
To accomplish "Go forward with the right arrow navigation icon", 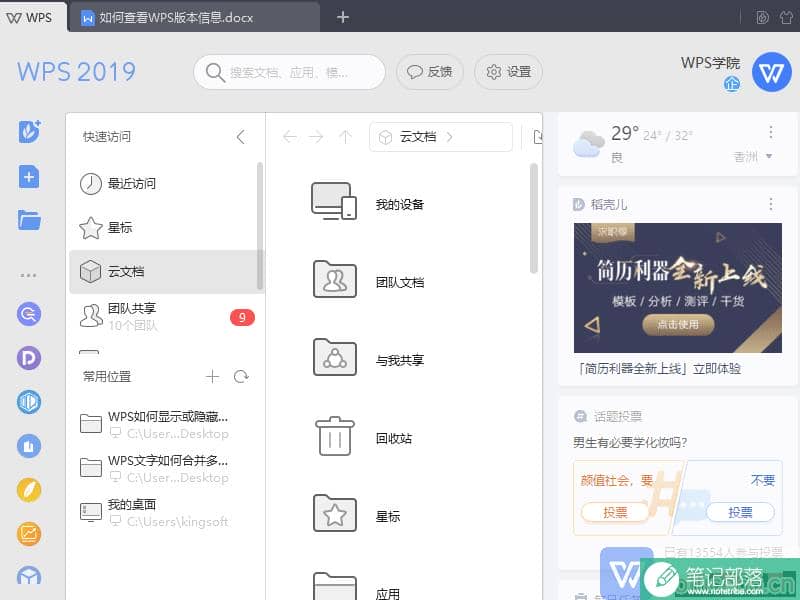I will pos(316,137).
